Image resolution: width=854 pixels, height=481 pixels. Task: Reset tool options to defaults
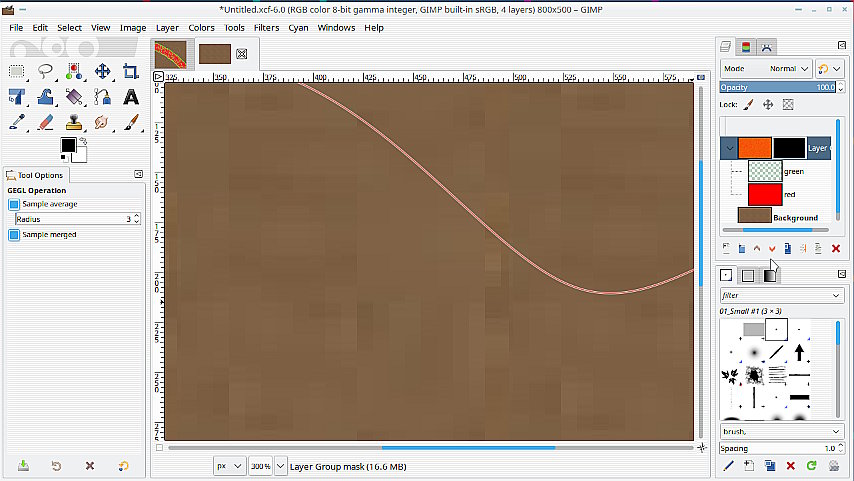(124, 466)
